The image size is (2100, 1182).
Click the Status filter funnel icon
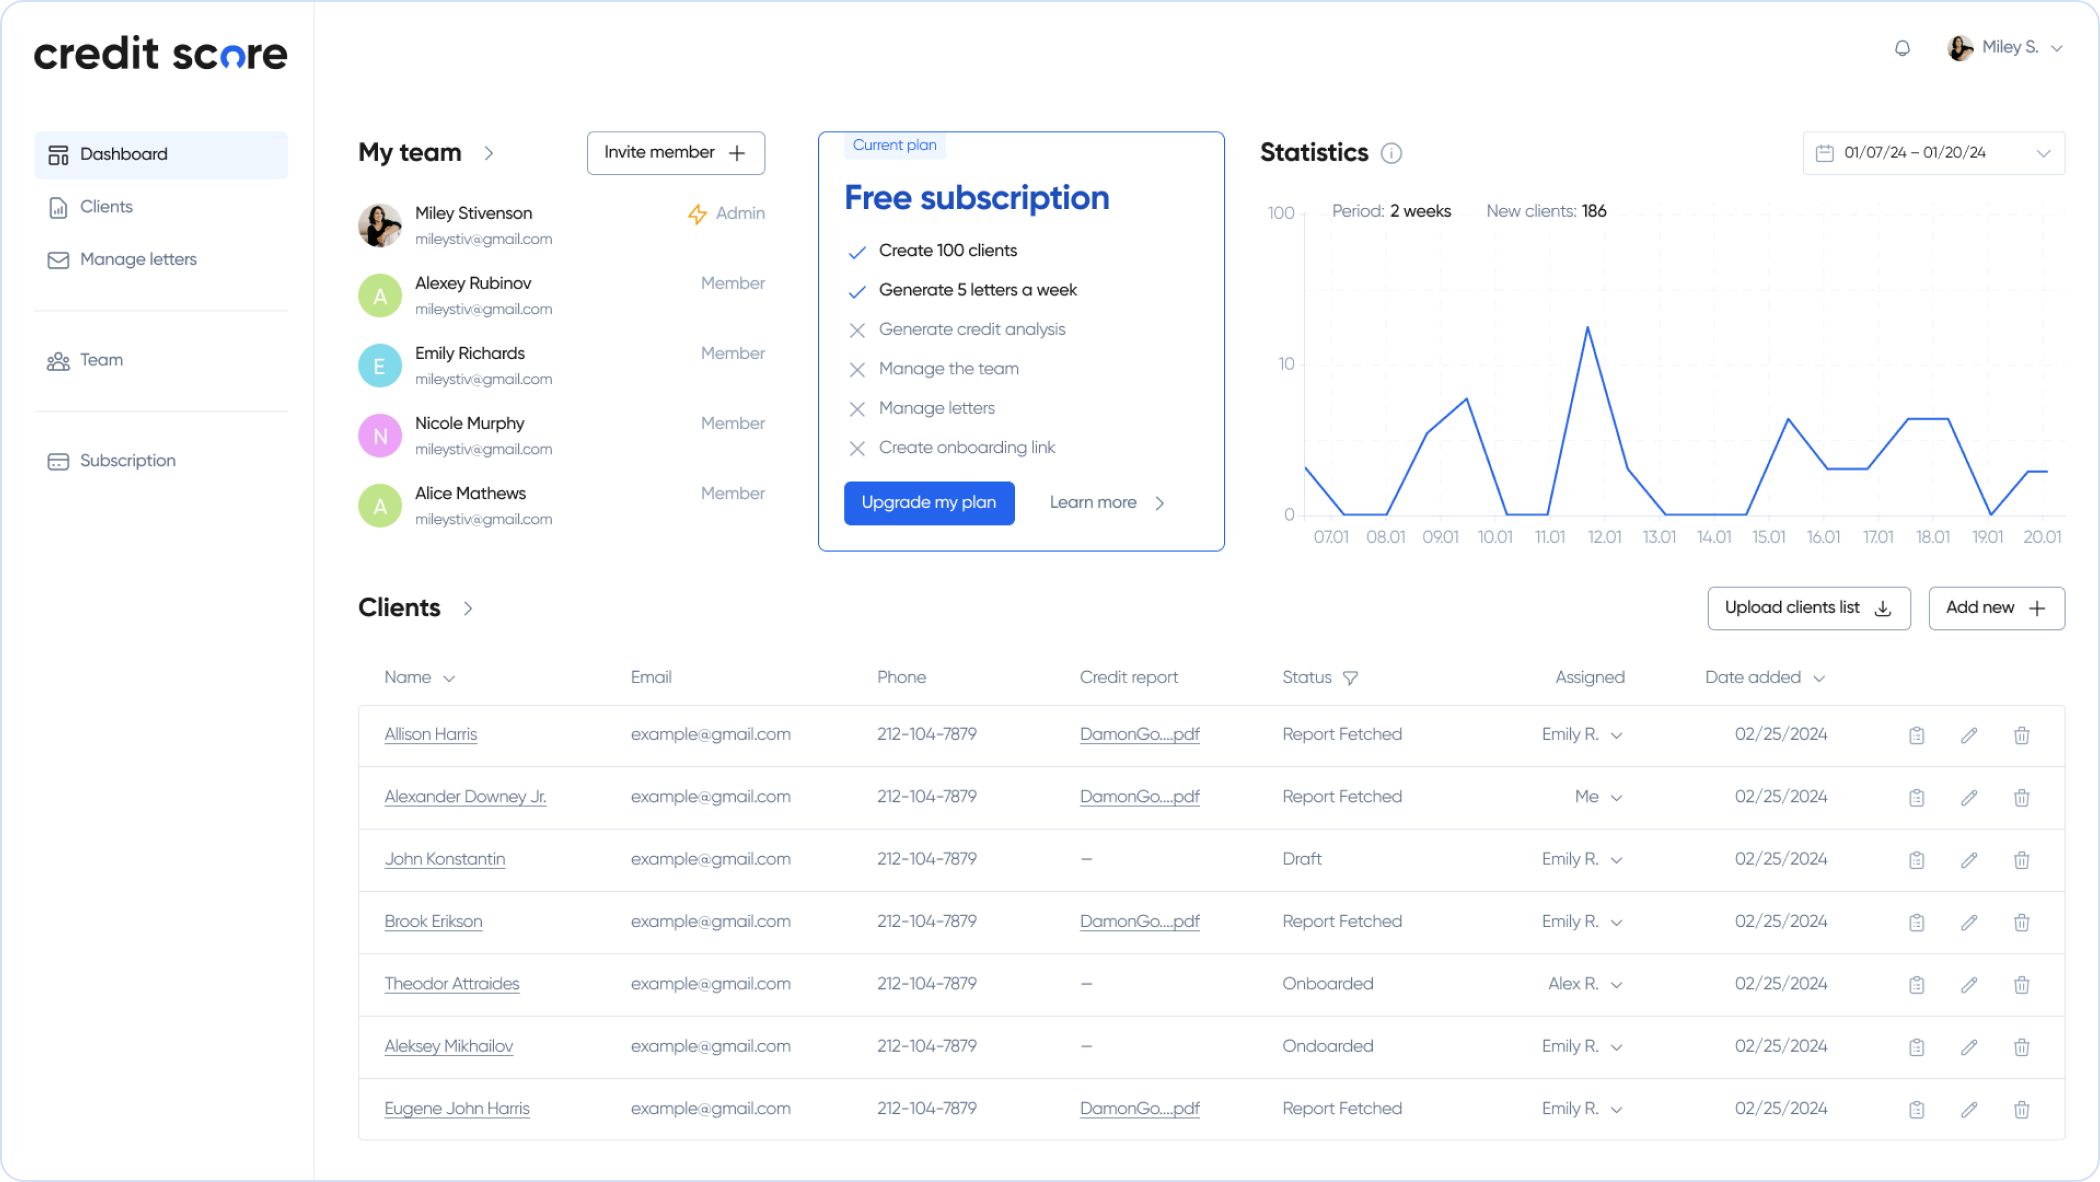[1350, 678]
